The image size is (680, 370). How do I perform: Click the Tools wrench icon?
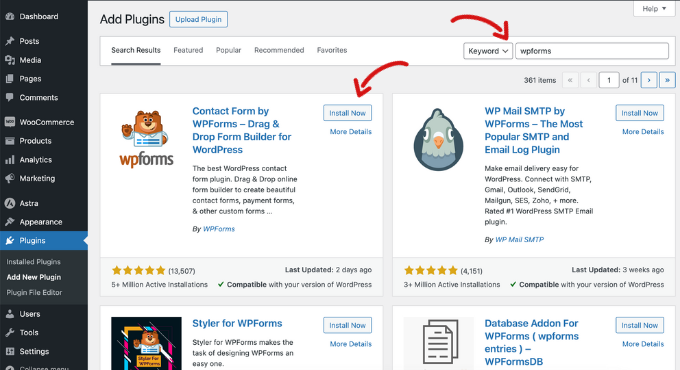click(10, 333)
